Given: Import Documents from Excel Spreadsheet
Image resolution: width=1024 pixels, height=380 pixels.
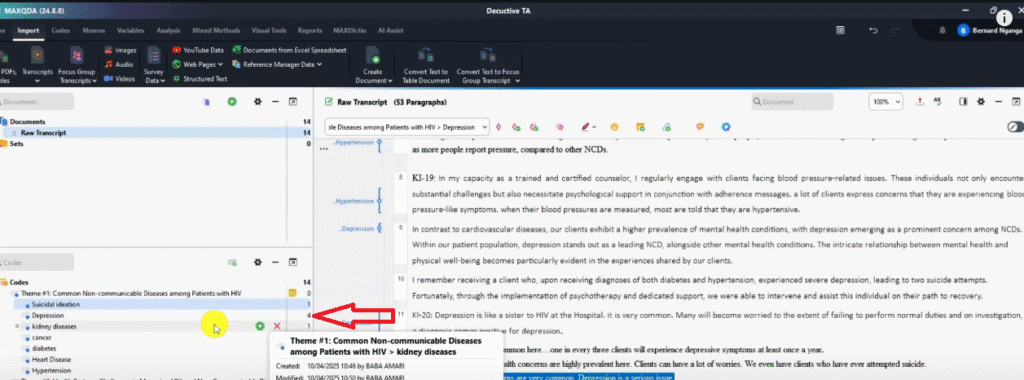Looking at the screenshot, I should (290, 50).
